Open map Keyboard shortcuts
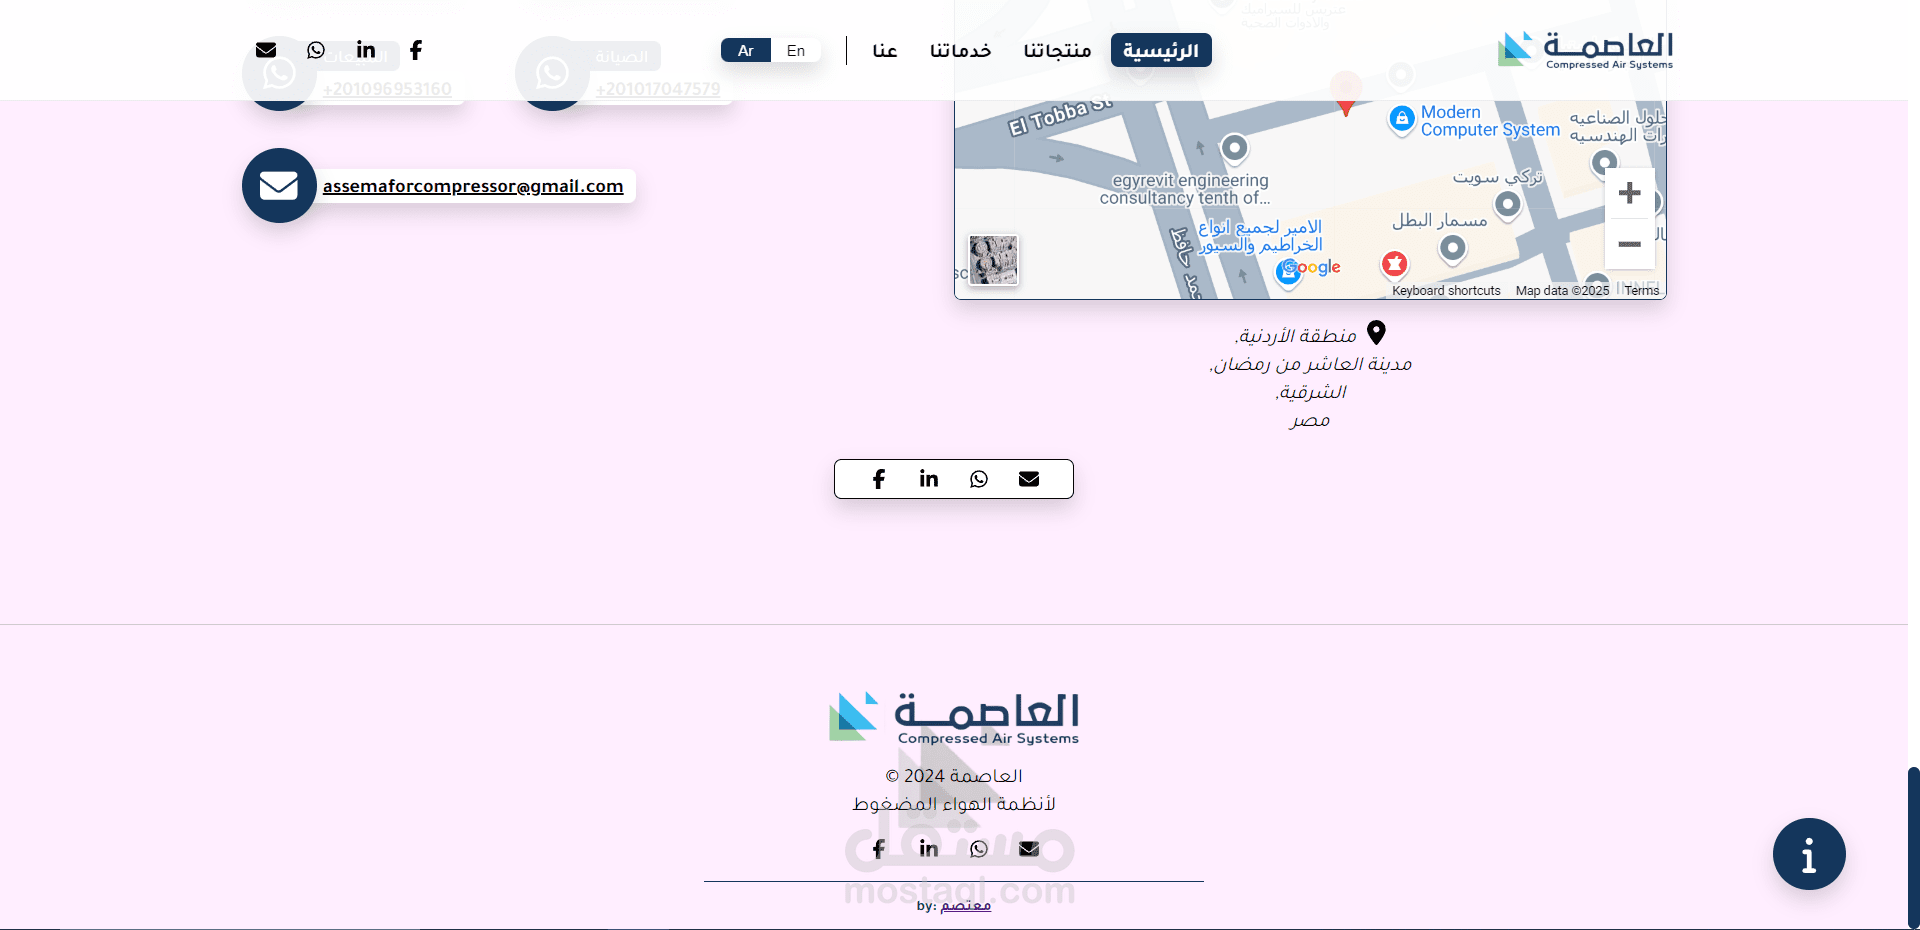The image size is (1920, 930). coord(1446,291)
